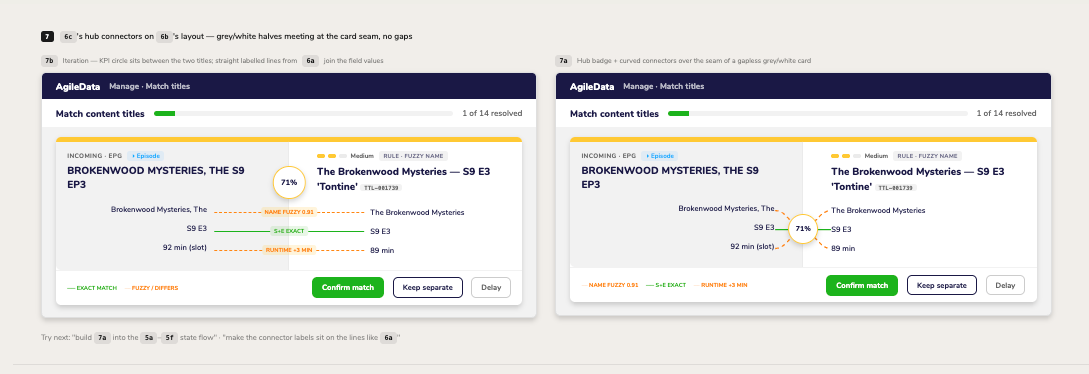Viewport: 1089px width, 374px height.
Task: Click the Manage · Match titles breadcrumb in 7a
Action: pos(663,87)
